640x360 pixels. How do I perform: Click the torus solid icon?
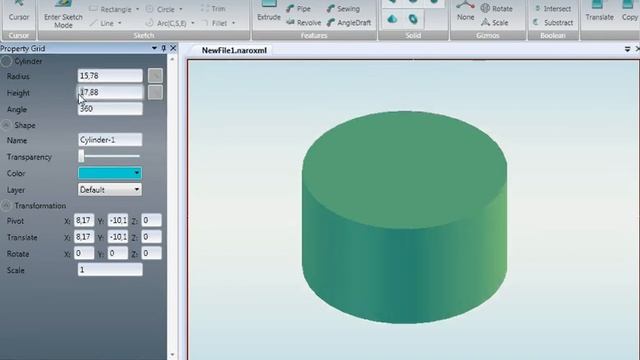click(413, 19)
